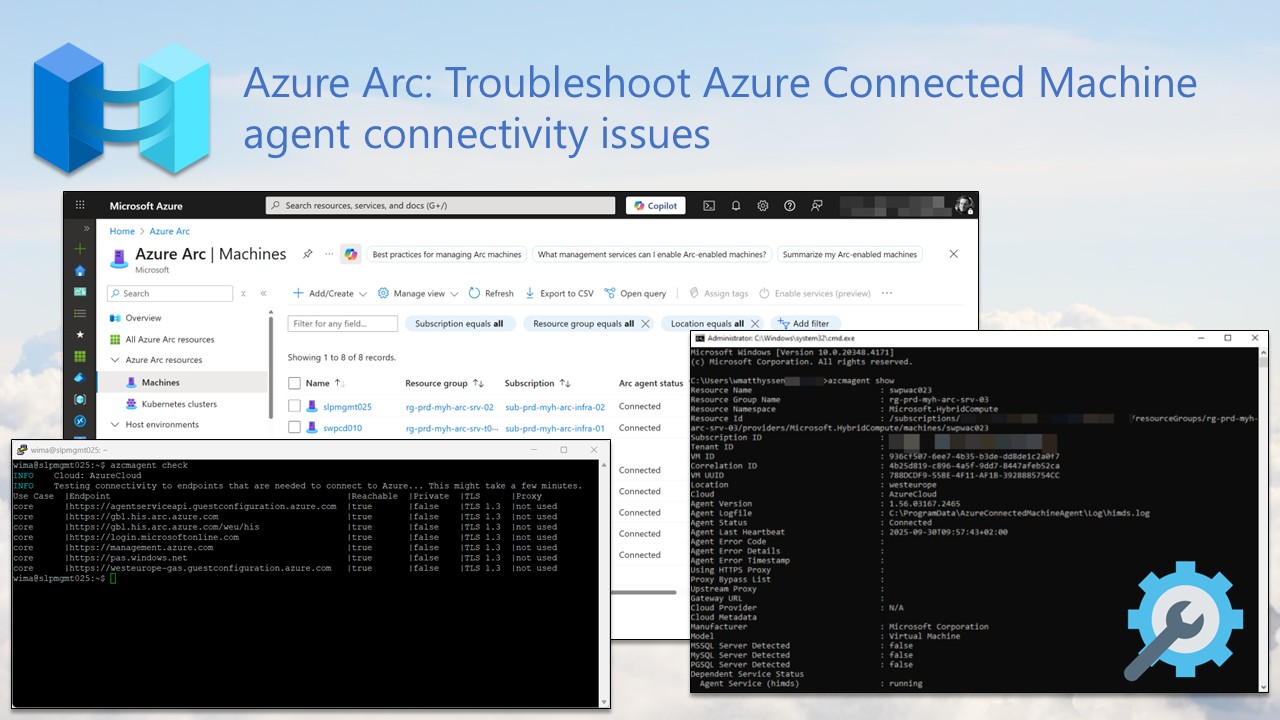Image resolution: width=1280 pixels, height=720 pixels.
Task: Launch Cloud Shell from the top bar
Action: click(x=709, y=206)
